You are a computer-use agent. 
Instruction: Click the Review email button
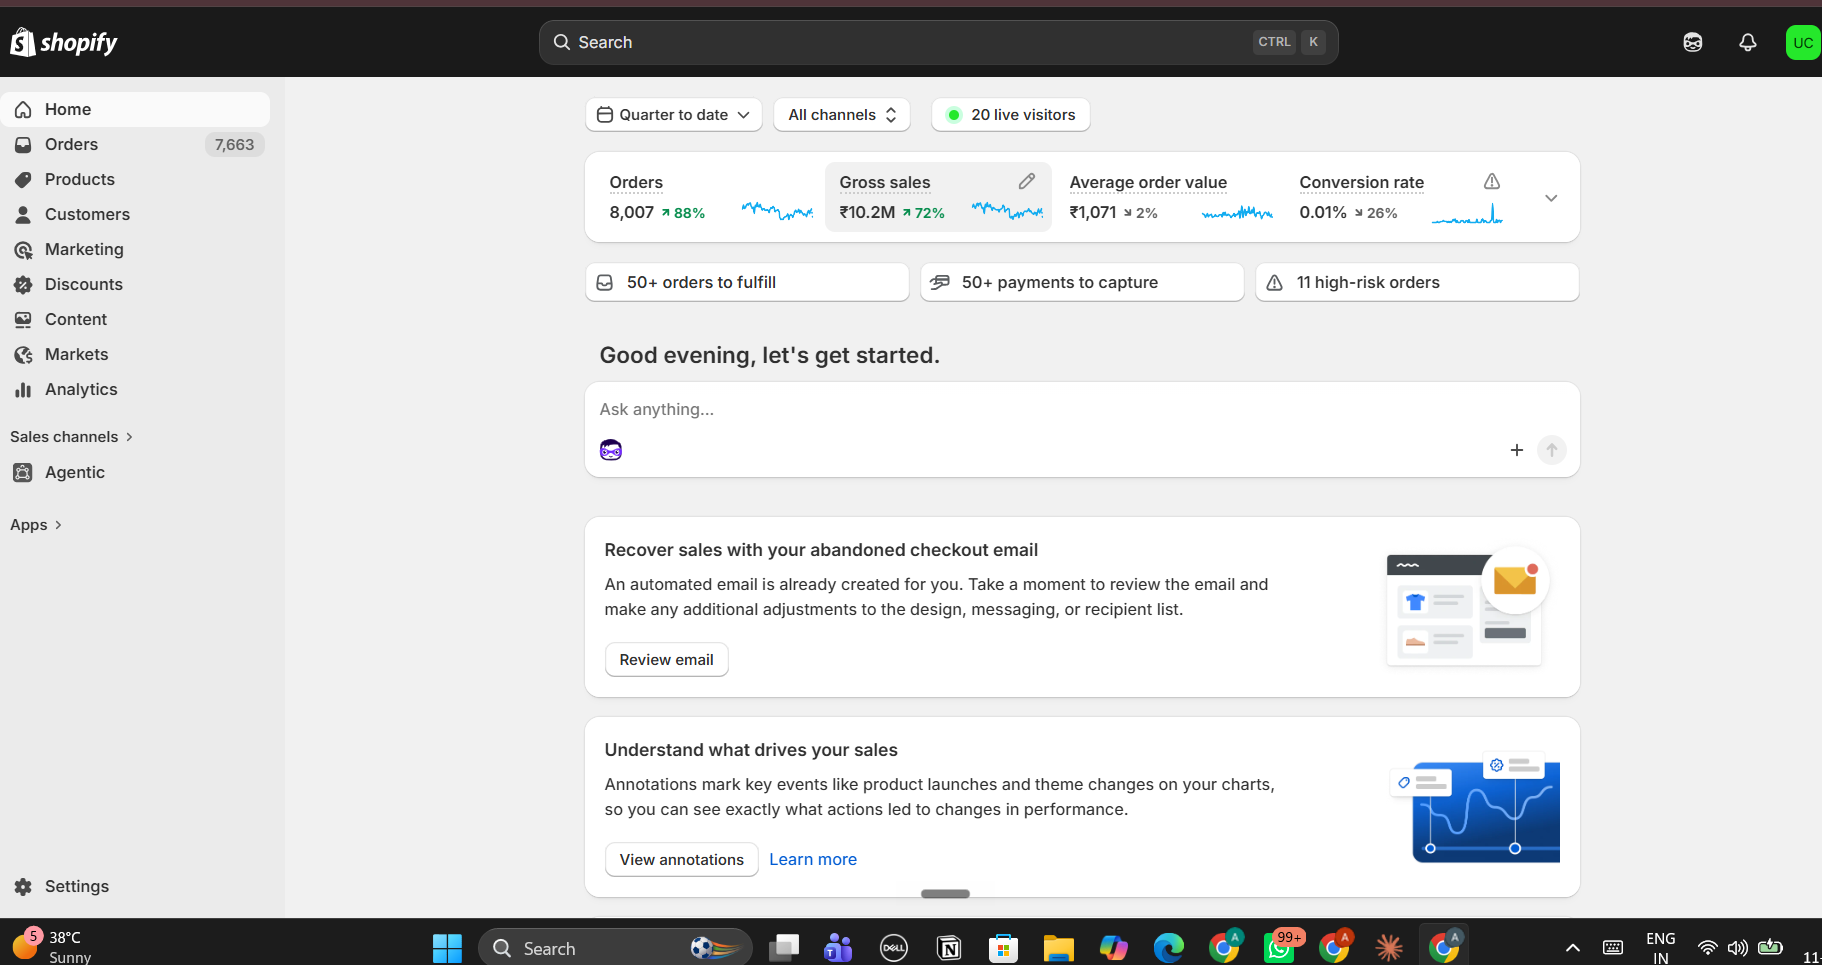[x=667, y=660]
